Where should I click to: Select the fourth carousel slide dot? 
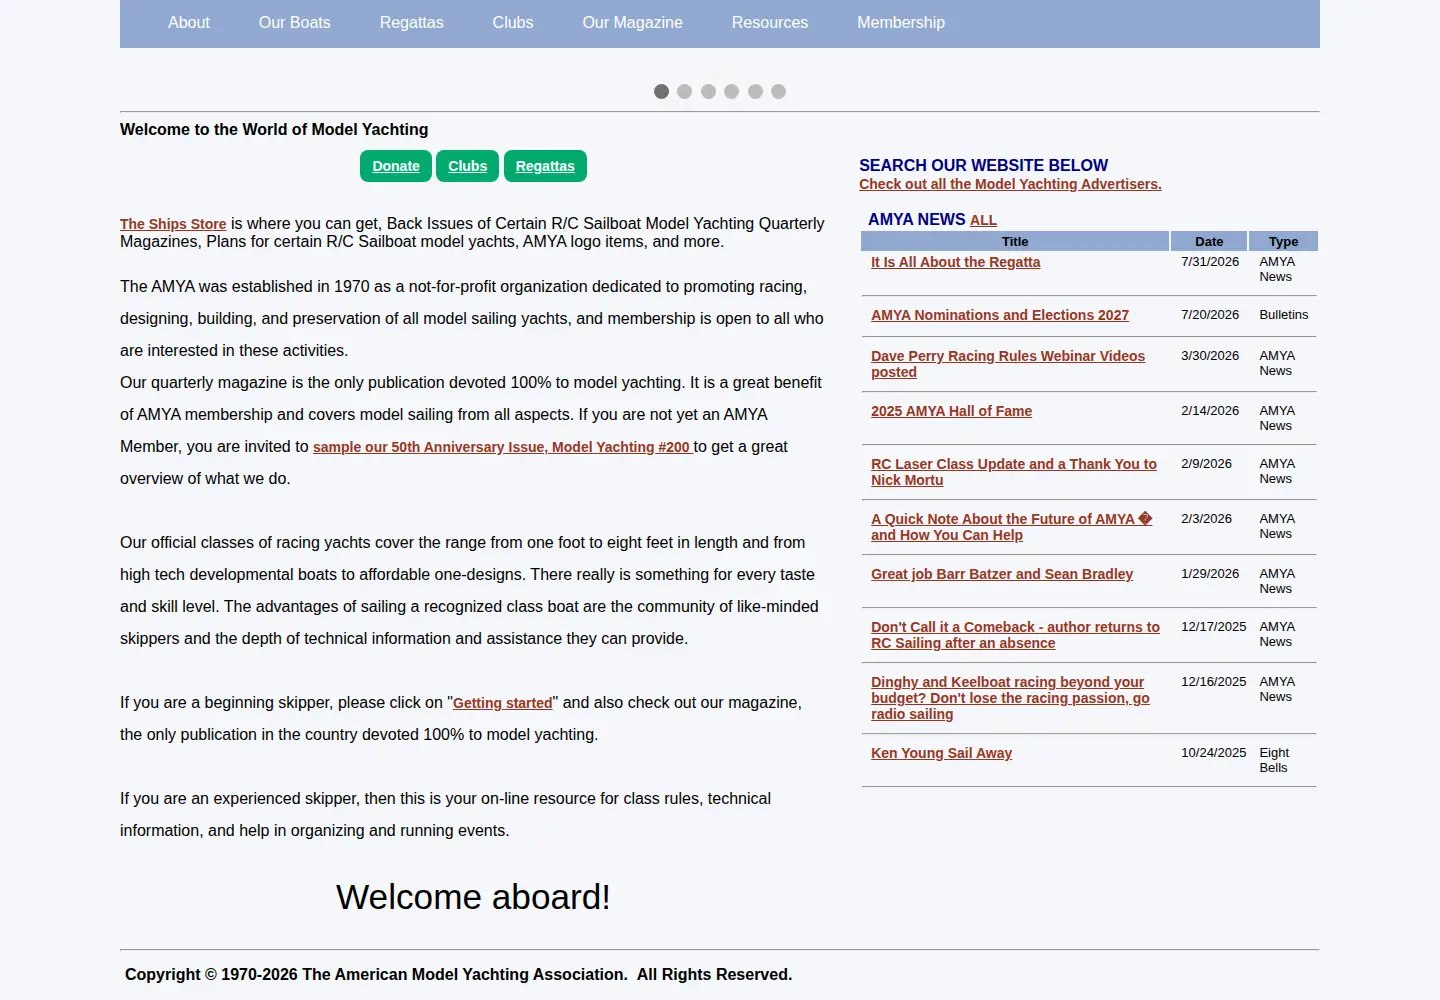pyautogui.click(x=731, y=91)
